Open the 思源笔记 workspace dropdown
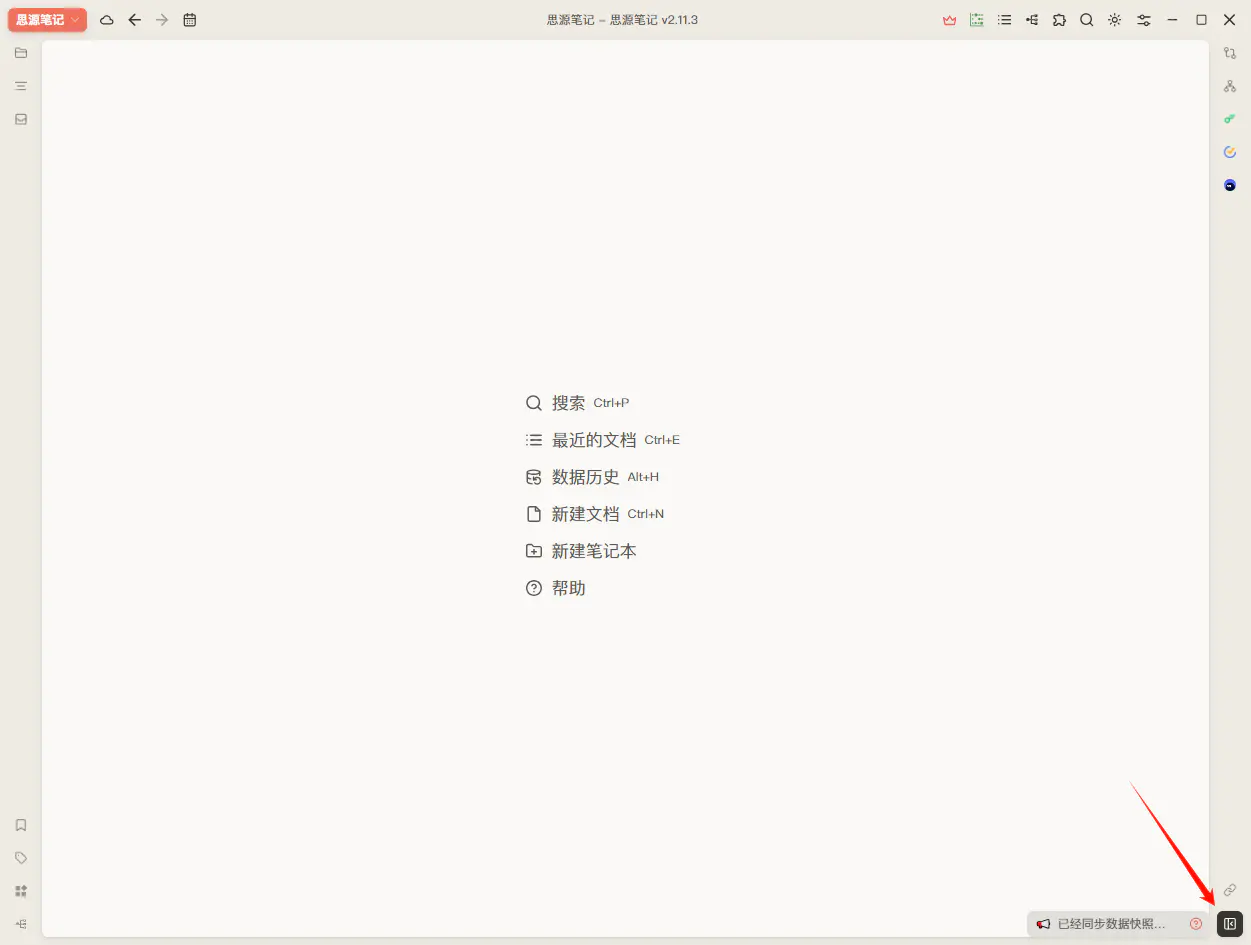 click(x=47, y=20)
